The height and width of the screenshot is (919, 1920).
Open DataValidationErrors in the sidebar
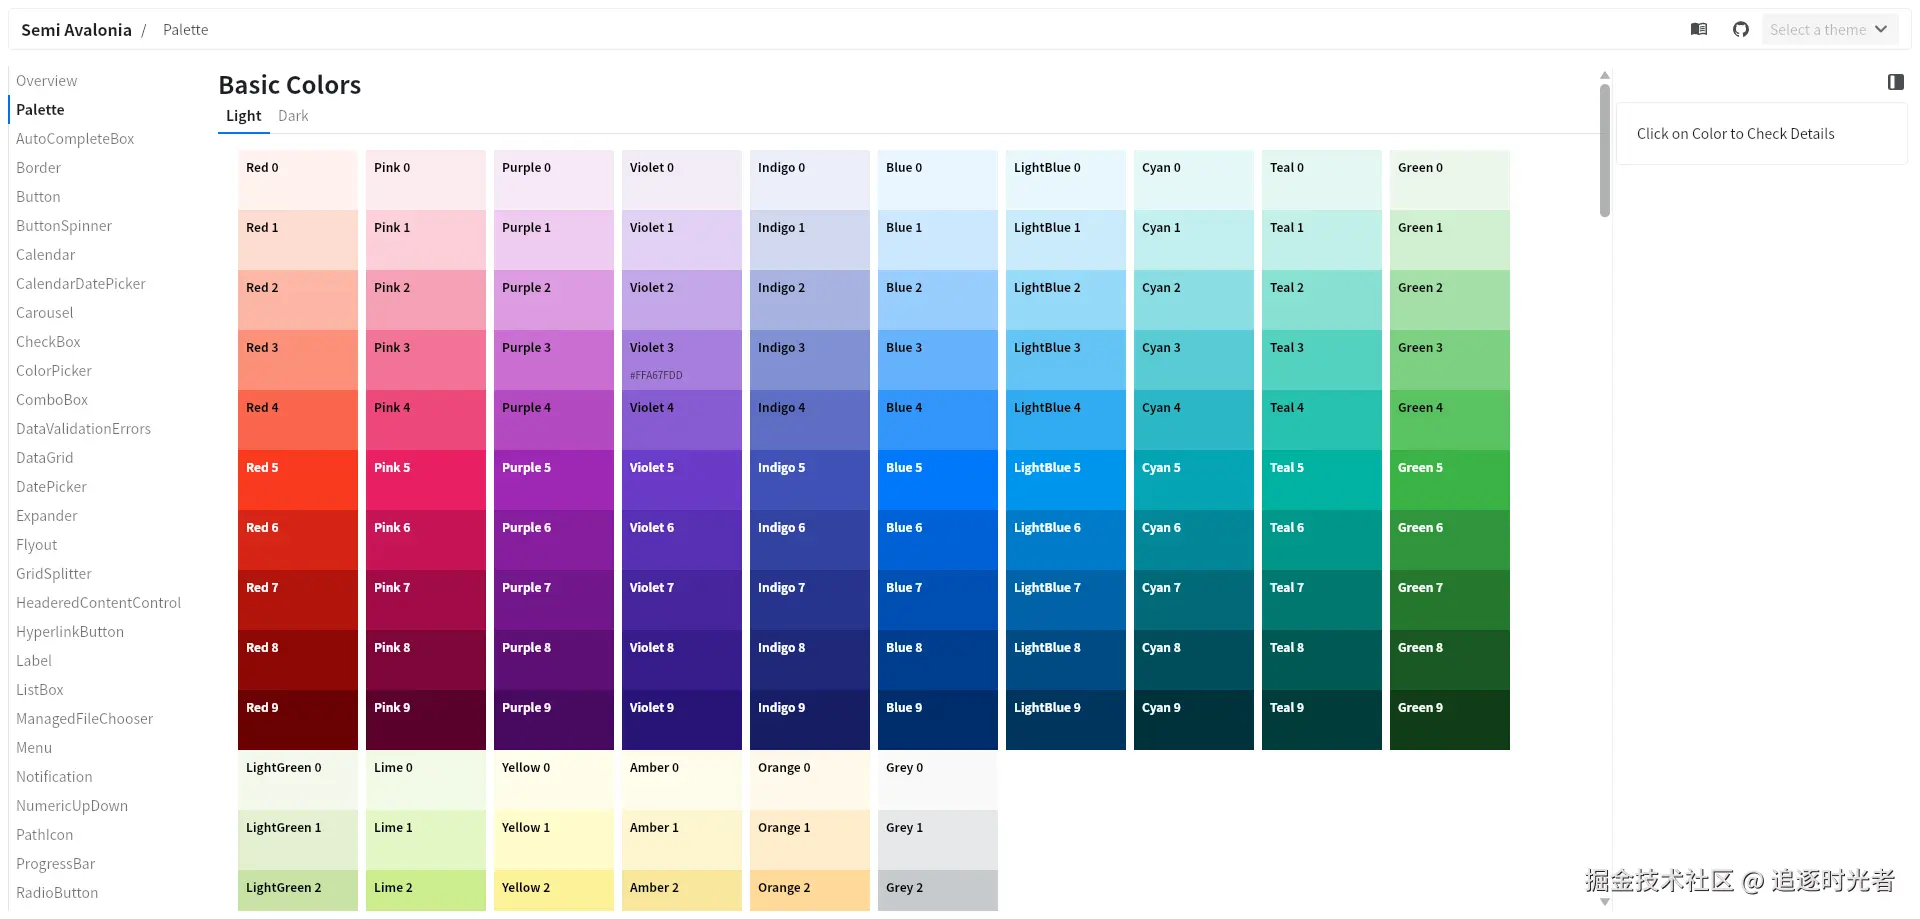tap(83, 429)
